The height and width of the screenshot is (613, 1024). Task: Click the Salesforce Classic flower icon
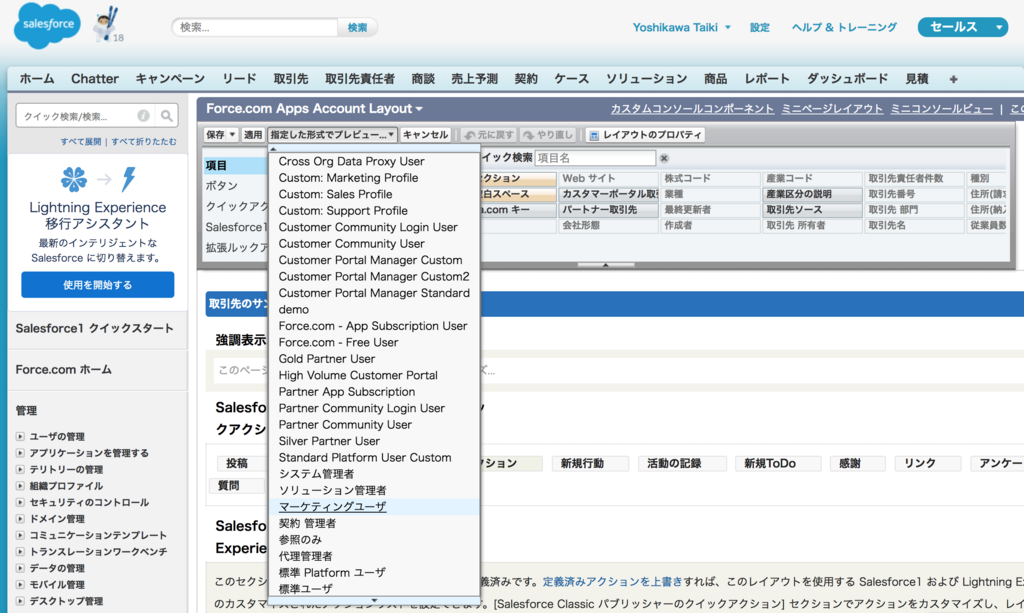click(74, 179)
